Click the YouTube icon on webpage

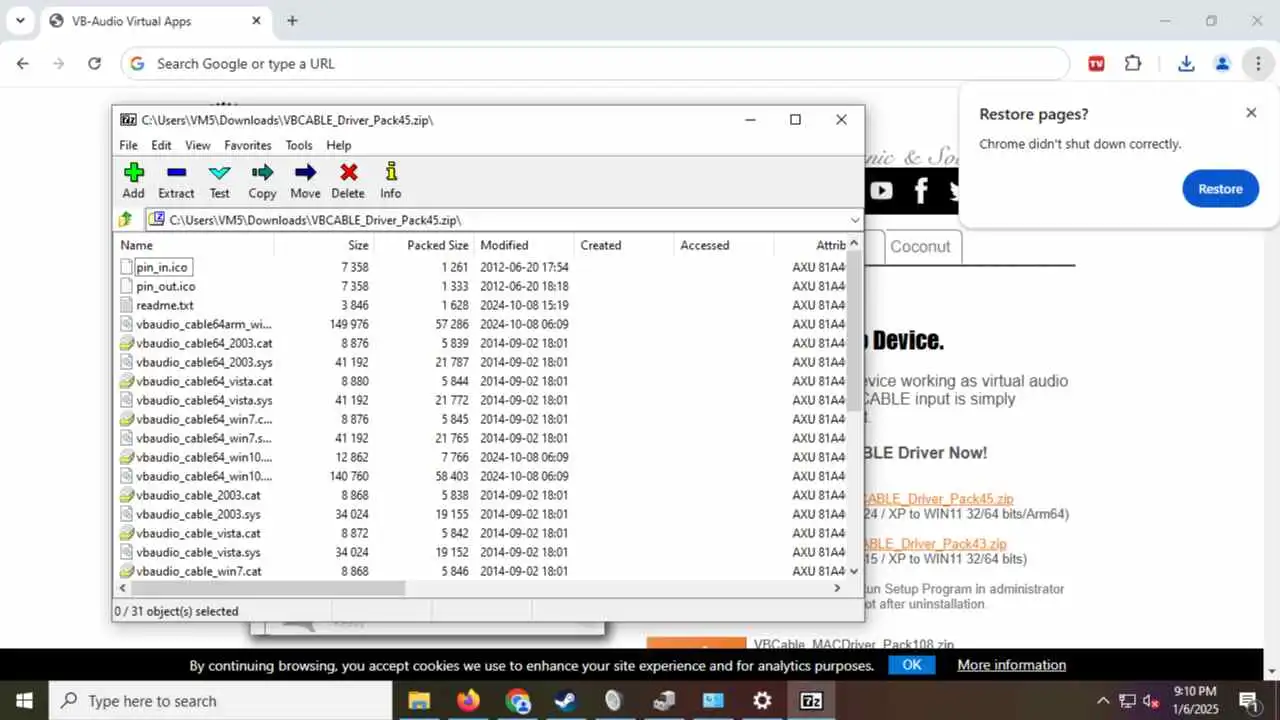[x=881, y=190]
